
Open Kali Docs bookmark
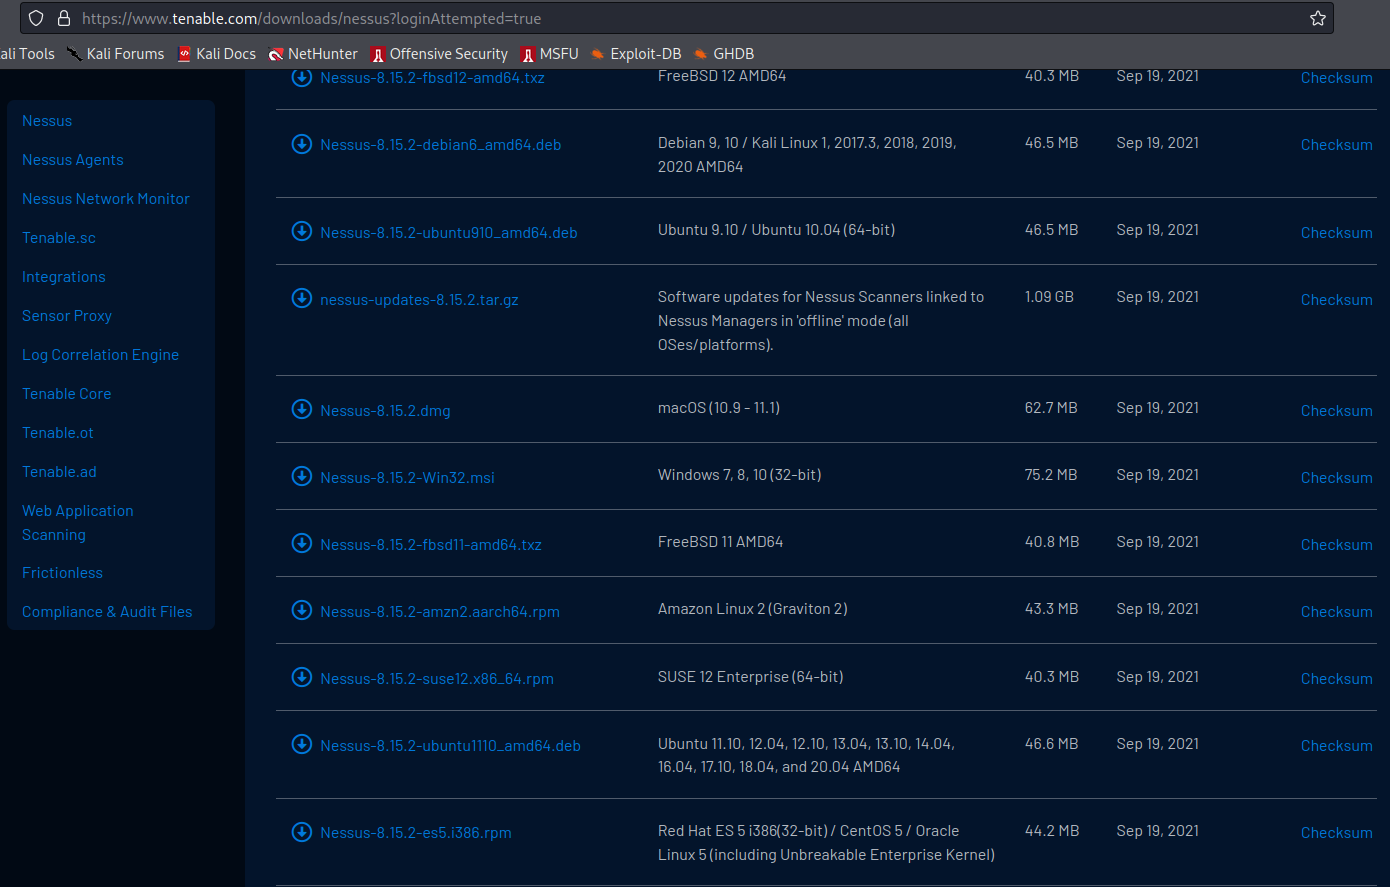(216, 54)
